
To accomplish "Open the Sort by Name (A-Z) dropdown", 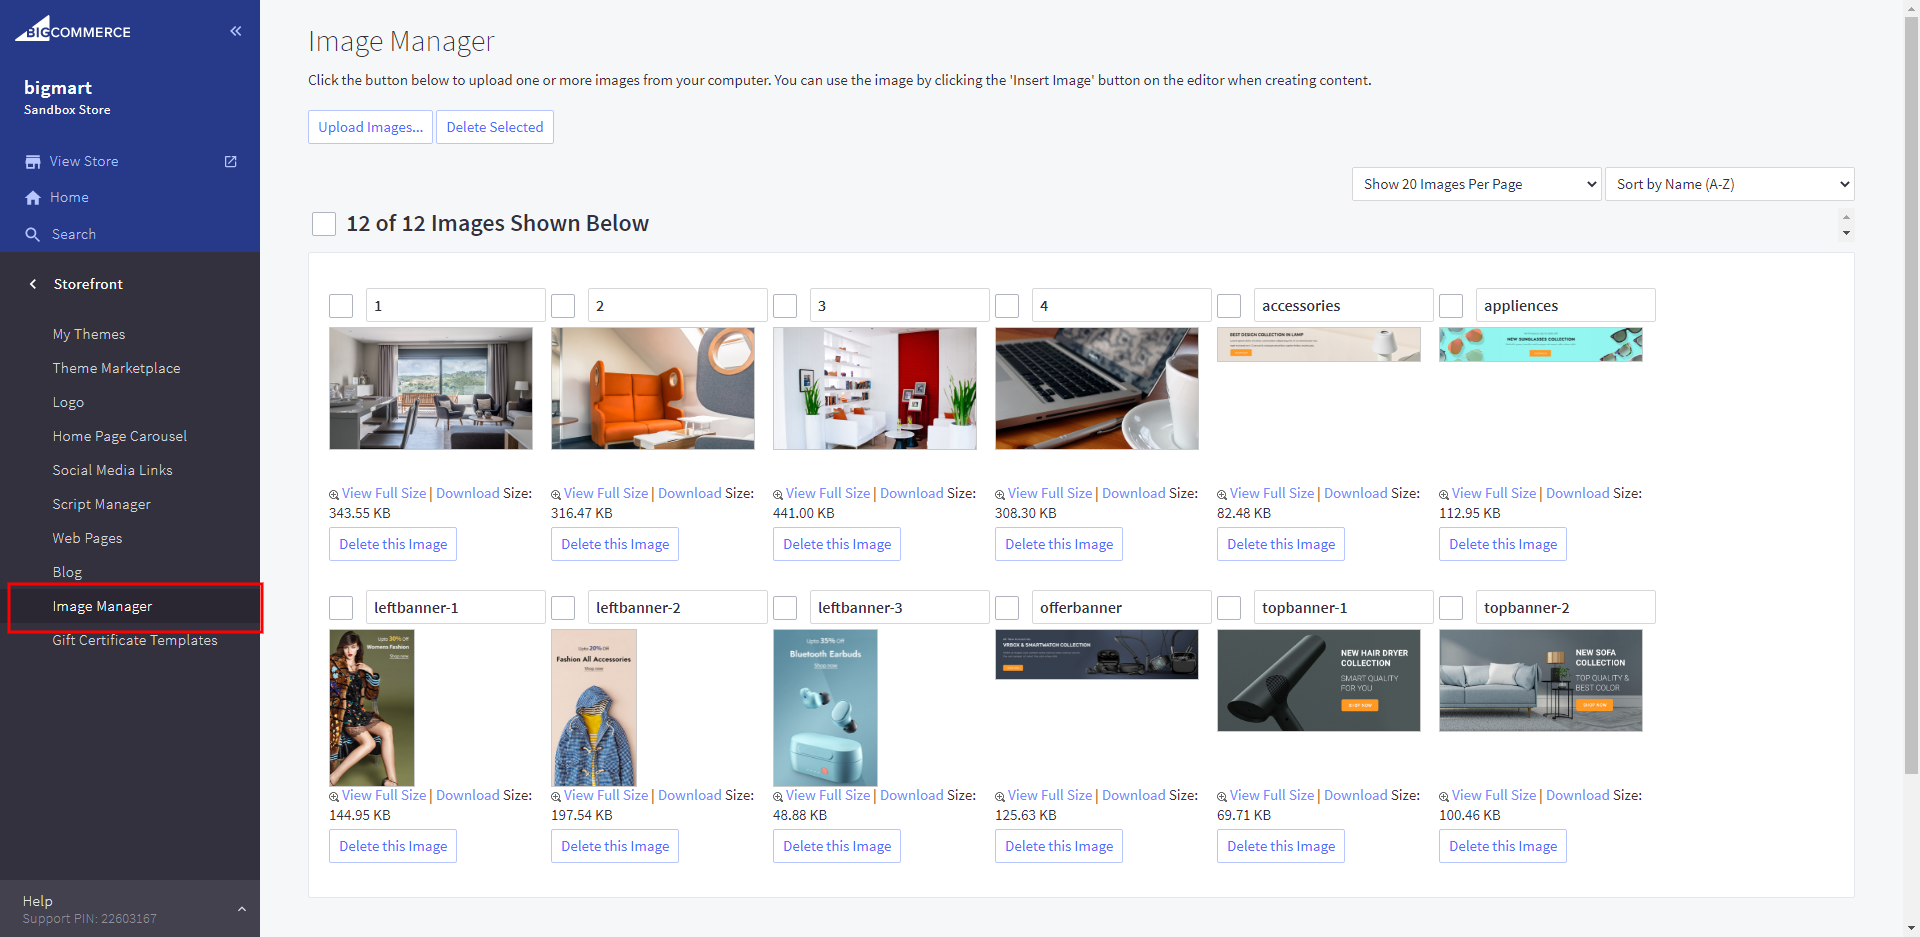I will (1729, 184).
